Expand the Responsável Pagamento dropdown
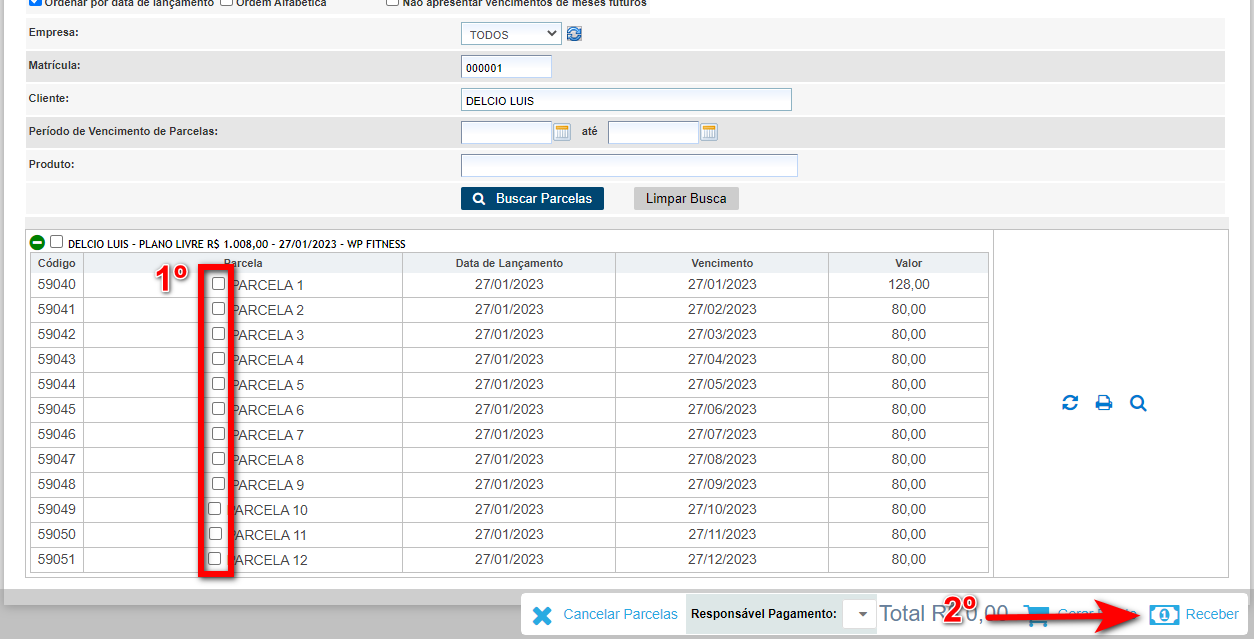 (x=862, y=614)
